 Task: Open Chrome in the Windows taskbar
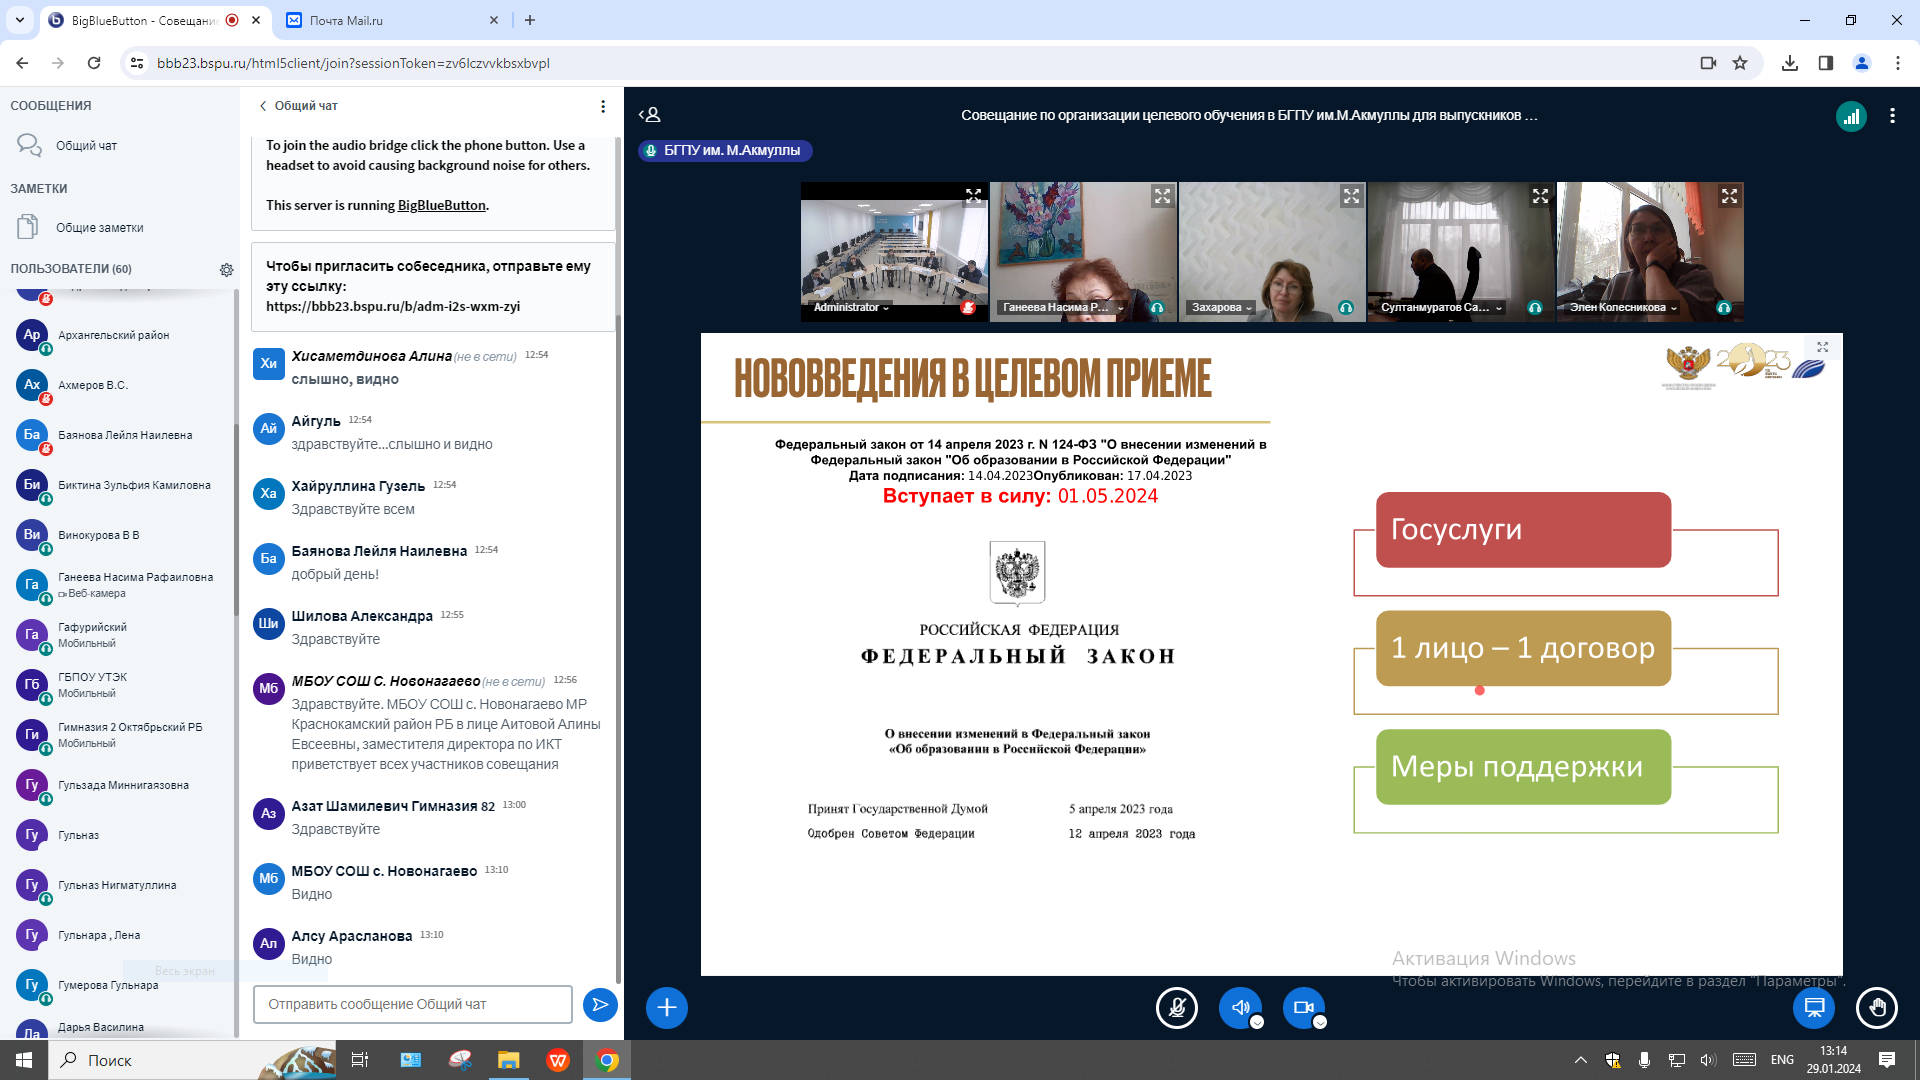coord(607,1060)
